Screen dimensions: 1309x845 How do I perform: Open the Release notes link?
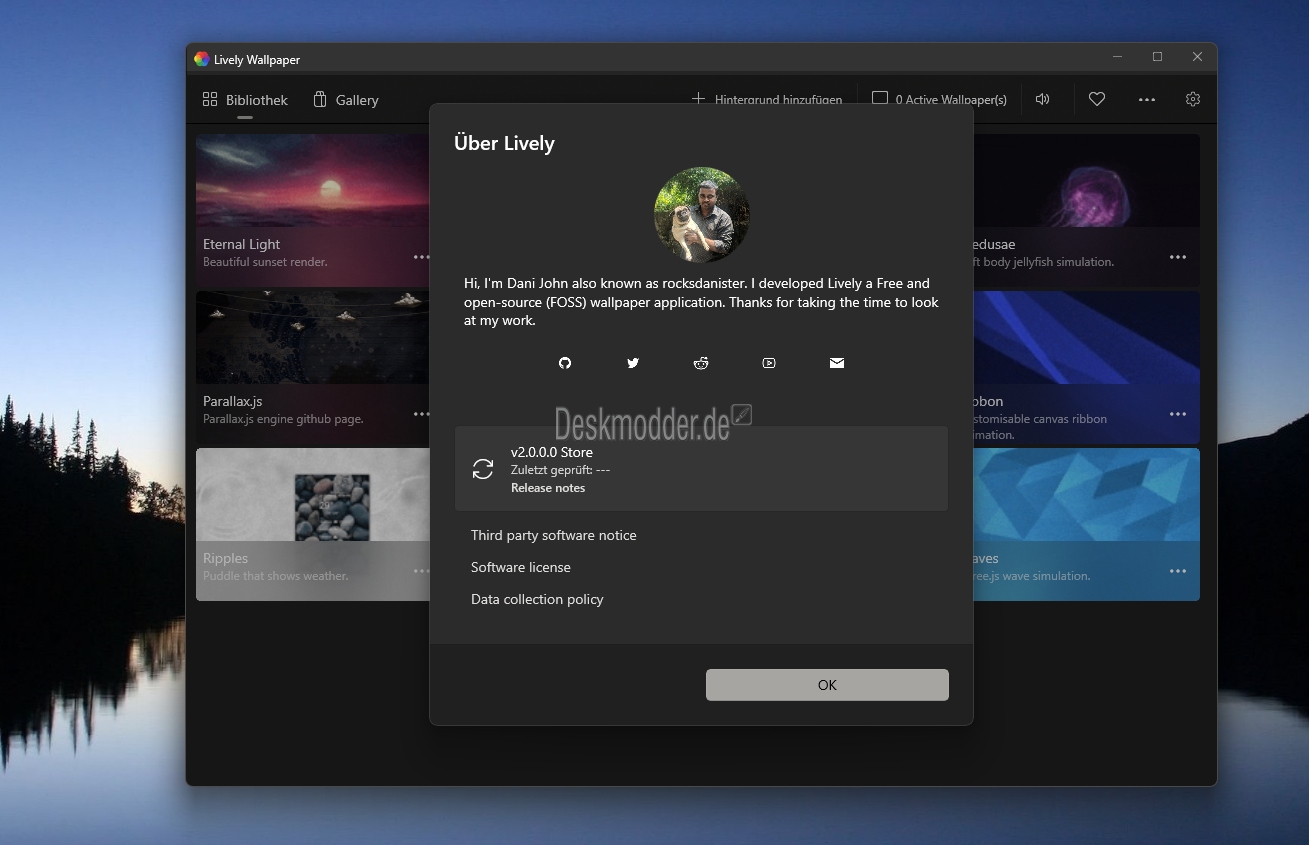click(548, 488)
